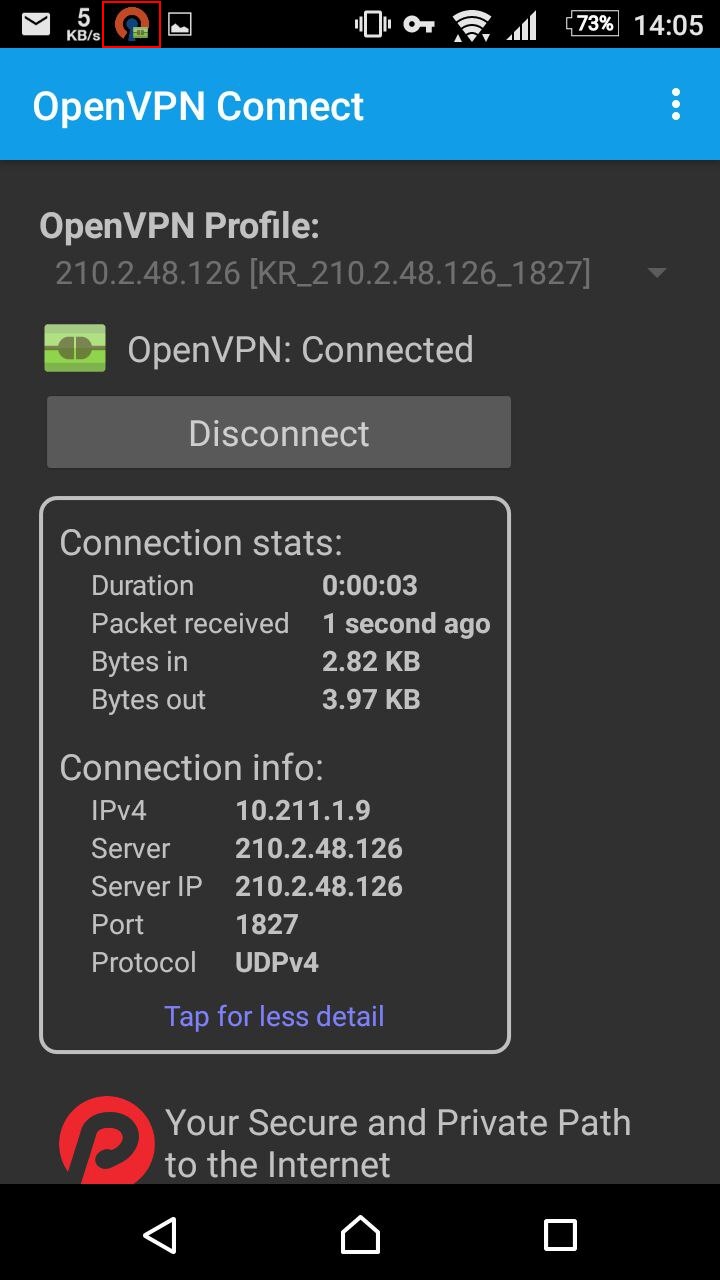Open recent apps with square button
Image resolution: width=720 pixels, height=1280 pixels.
[x=560, y=1235]
